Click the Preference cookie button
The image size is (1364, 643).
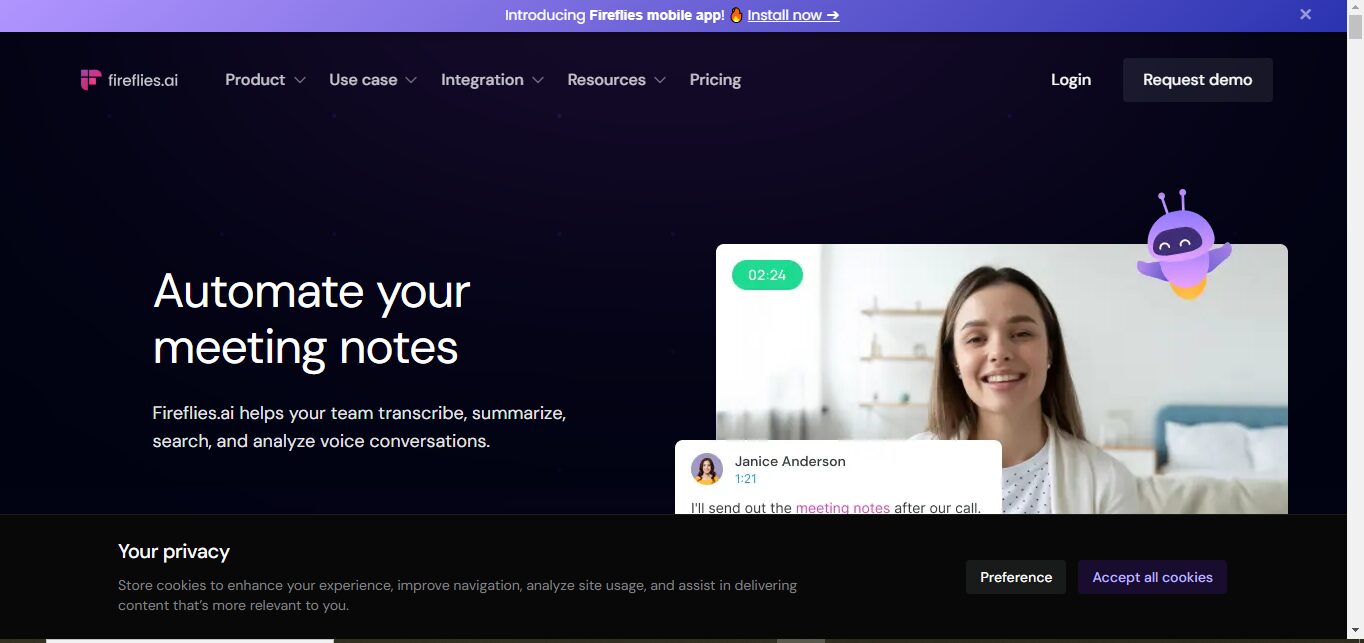pos(1016,577)
